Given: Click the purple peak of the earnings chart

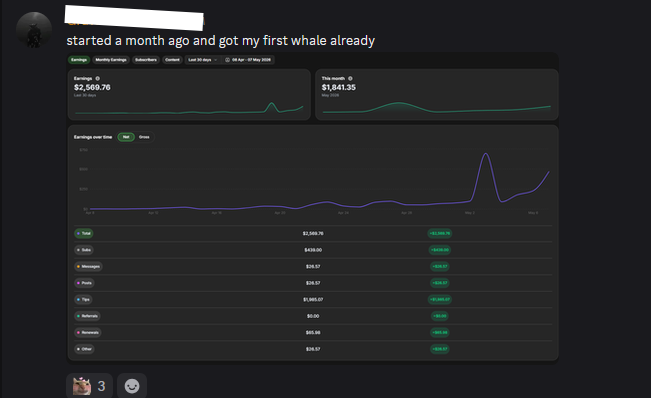Looking at the screenshot, I should point(485,154).
